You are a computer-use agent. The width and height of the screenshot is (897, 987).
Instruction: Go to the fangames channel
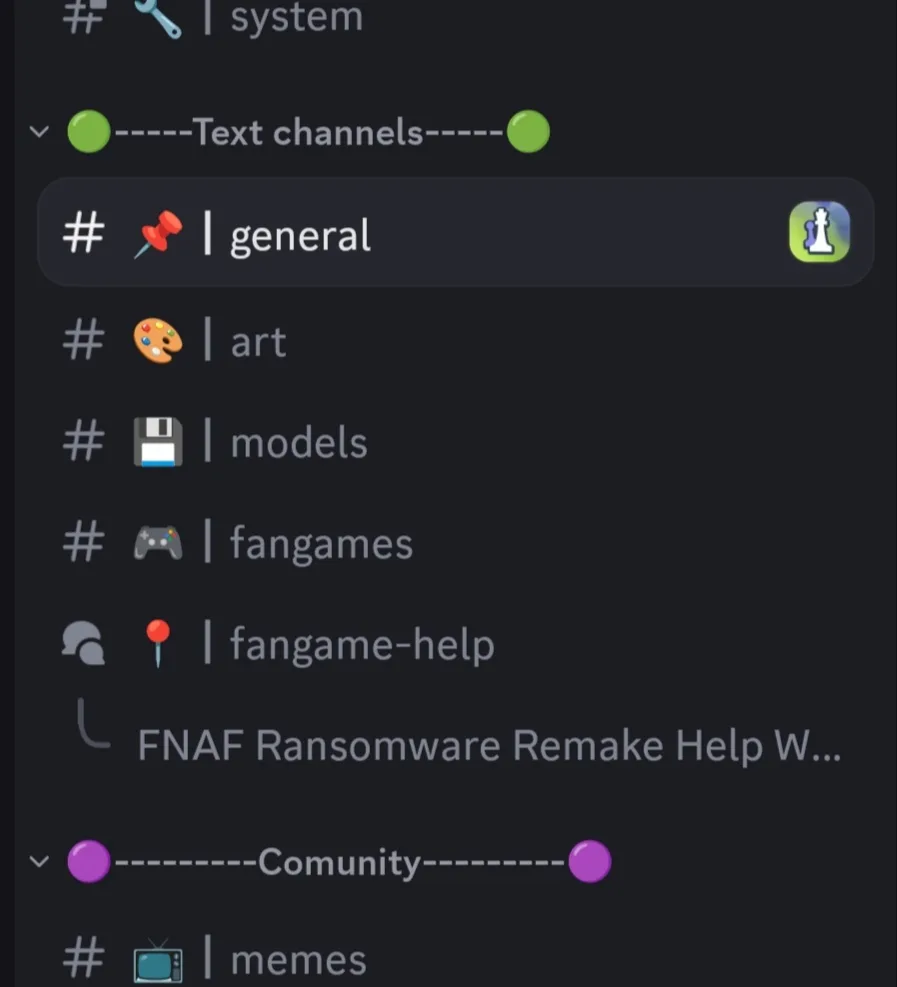click(456, 543)
